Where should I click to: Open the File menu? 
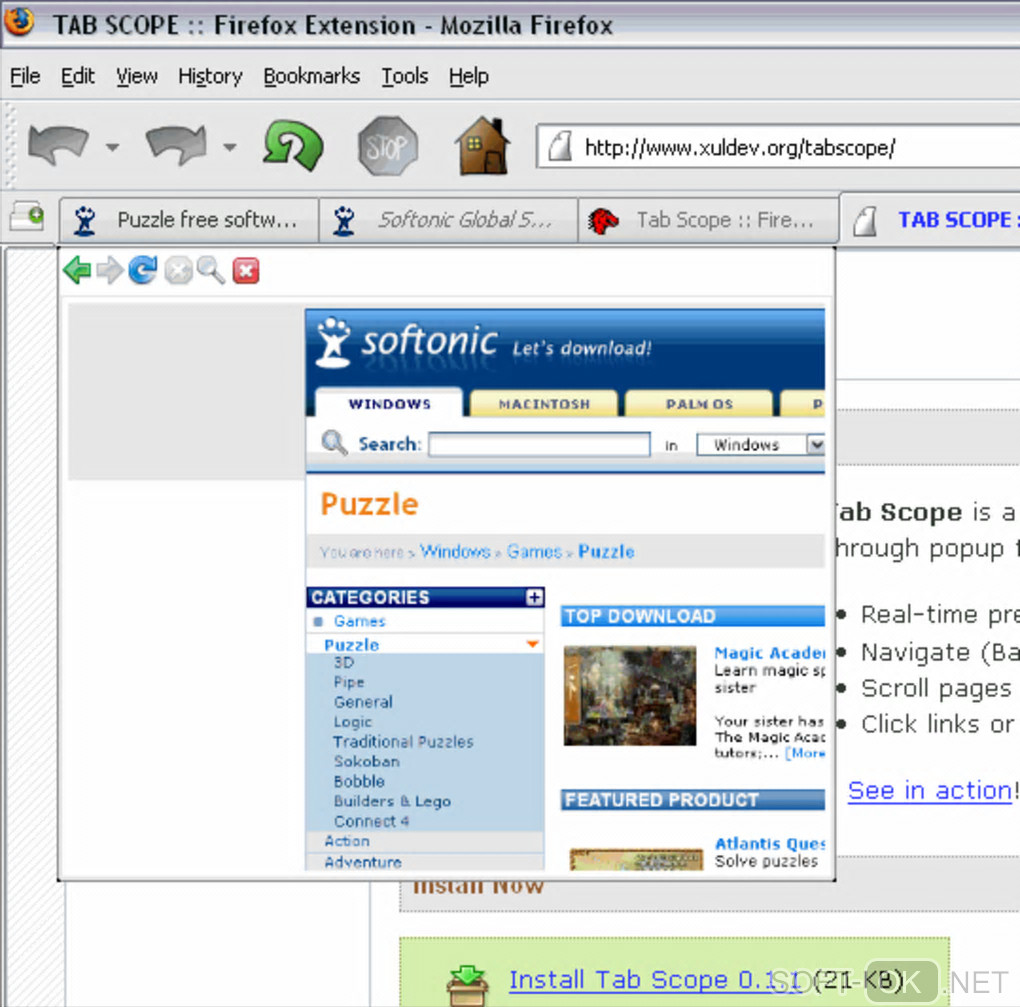[x=25, y=76]
